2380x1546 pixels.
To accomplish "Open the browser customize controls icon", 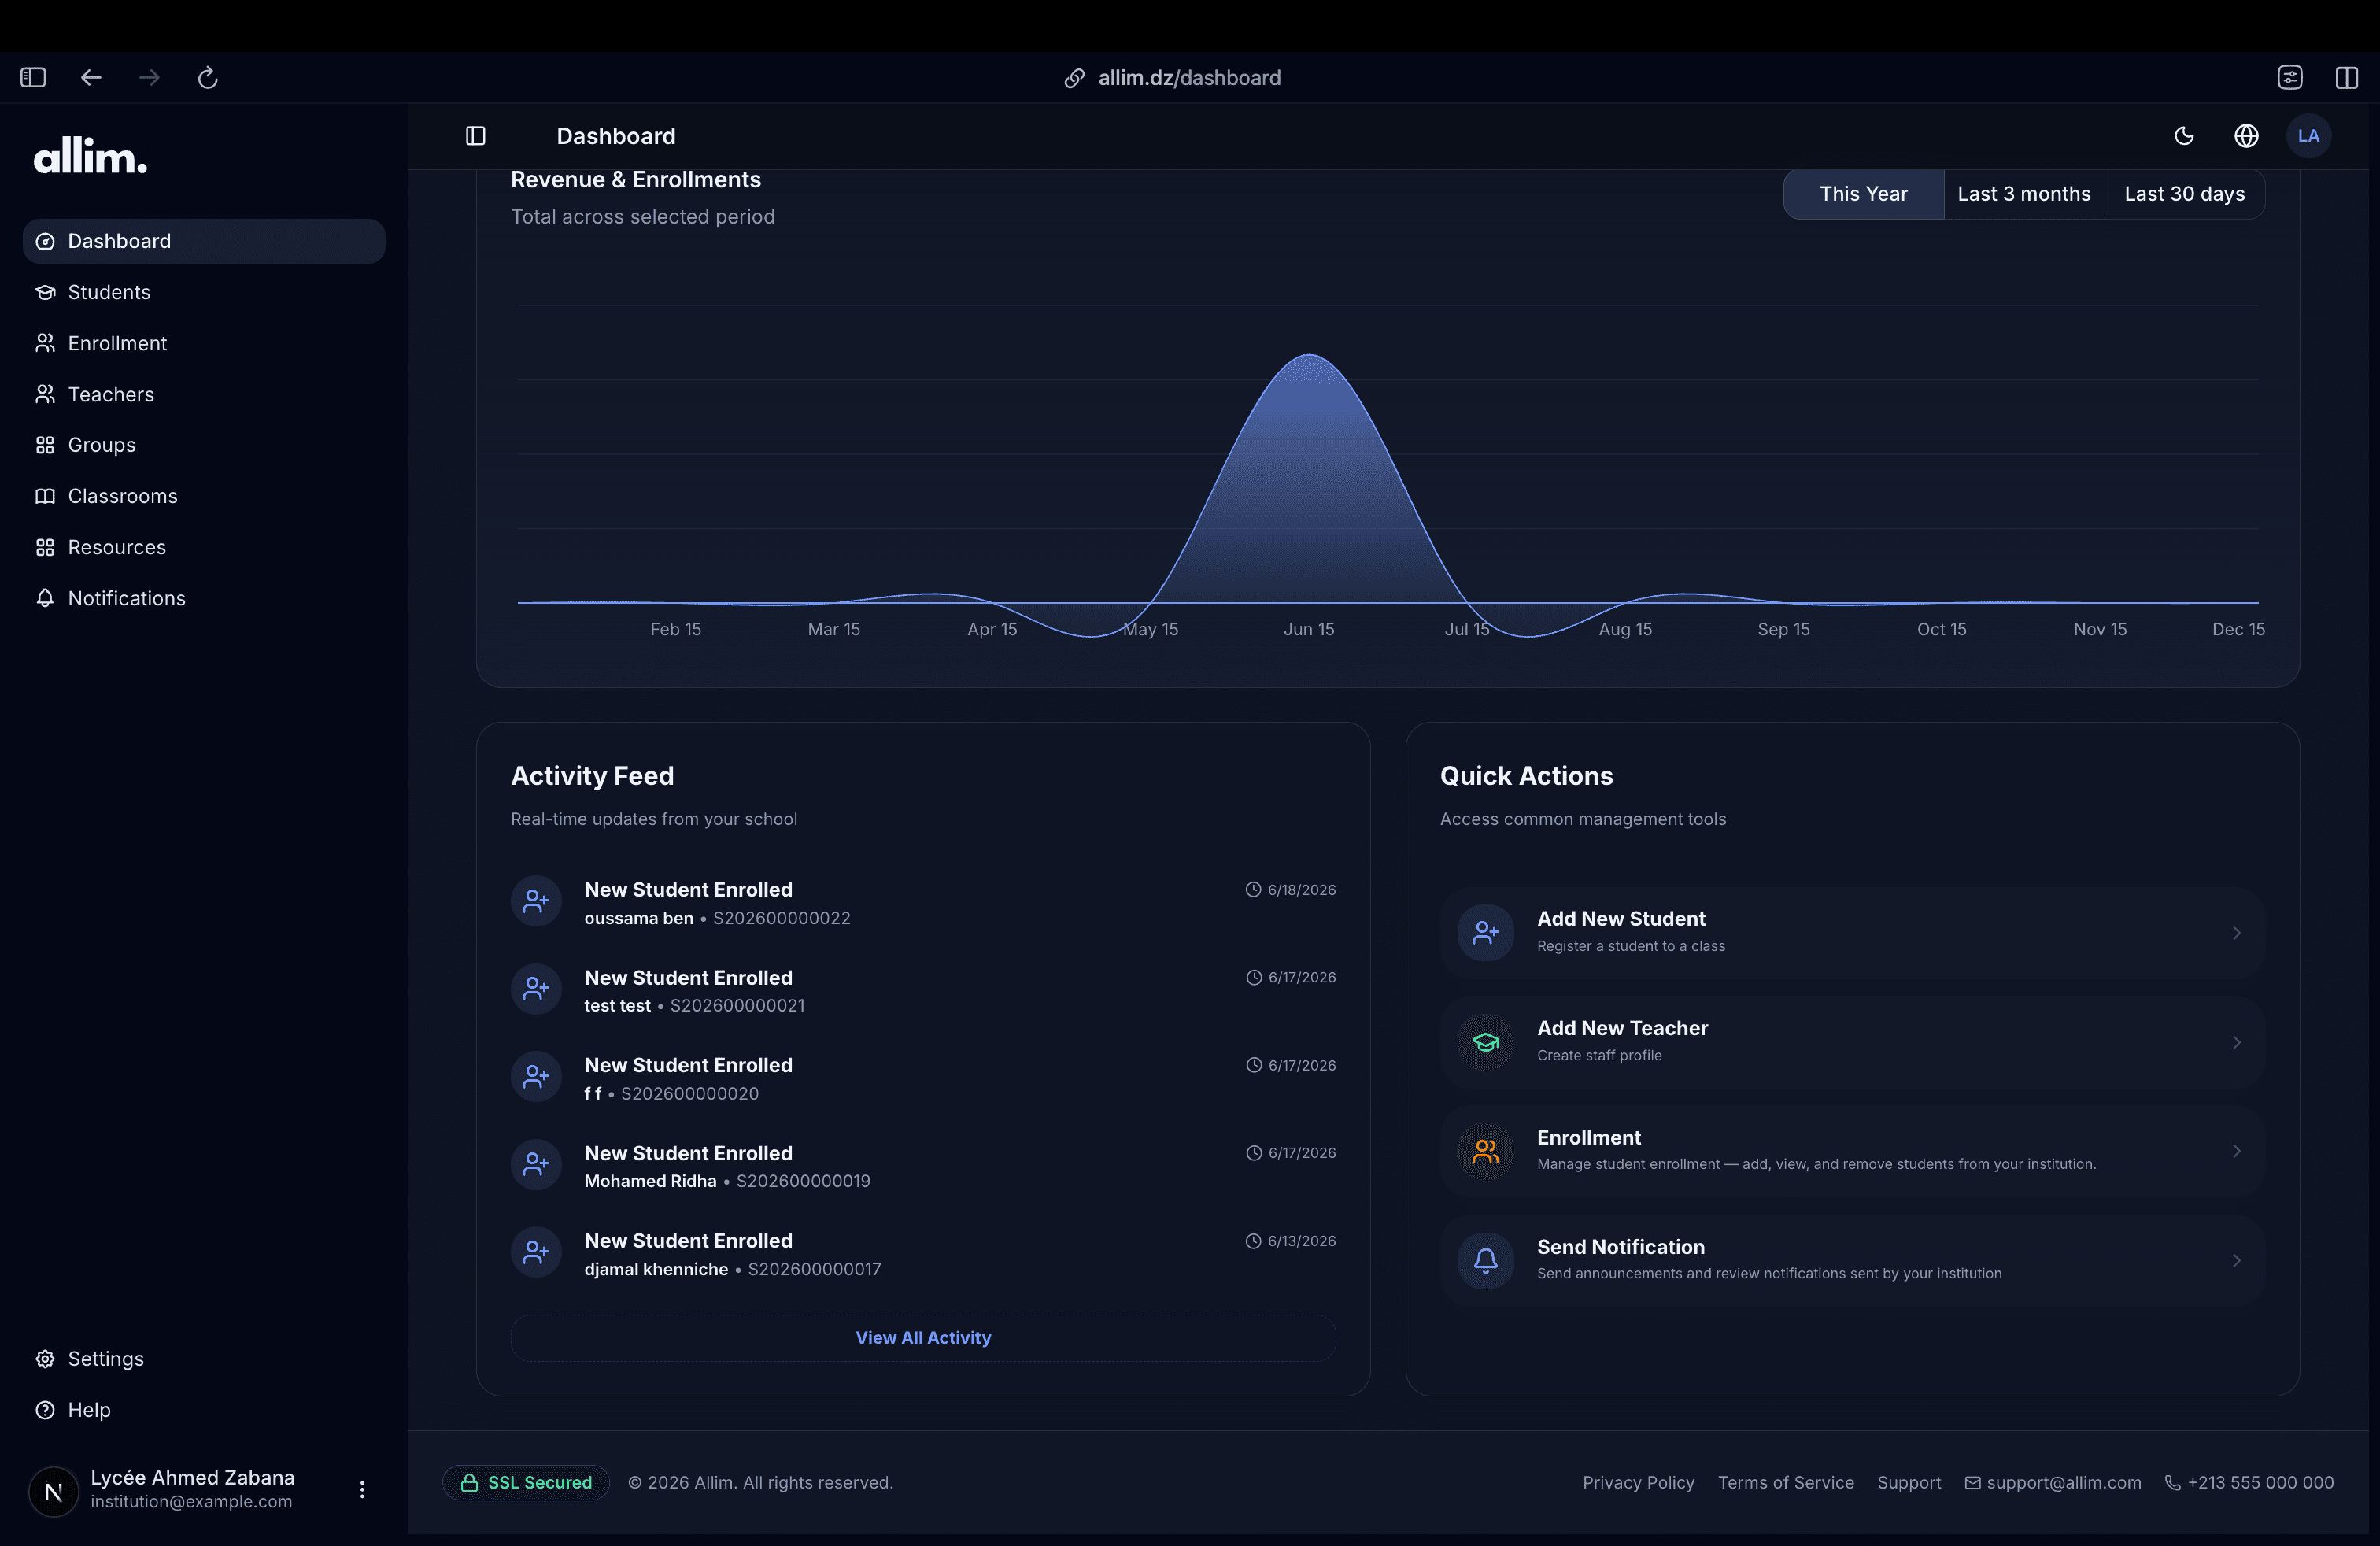I will [x=2290, y=77].
